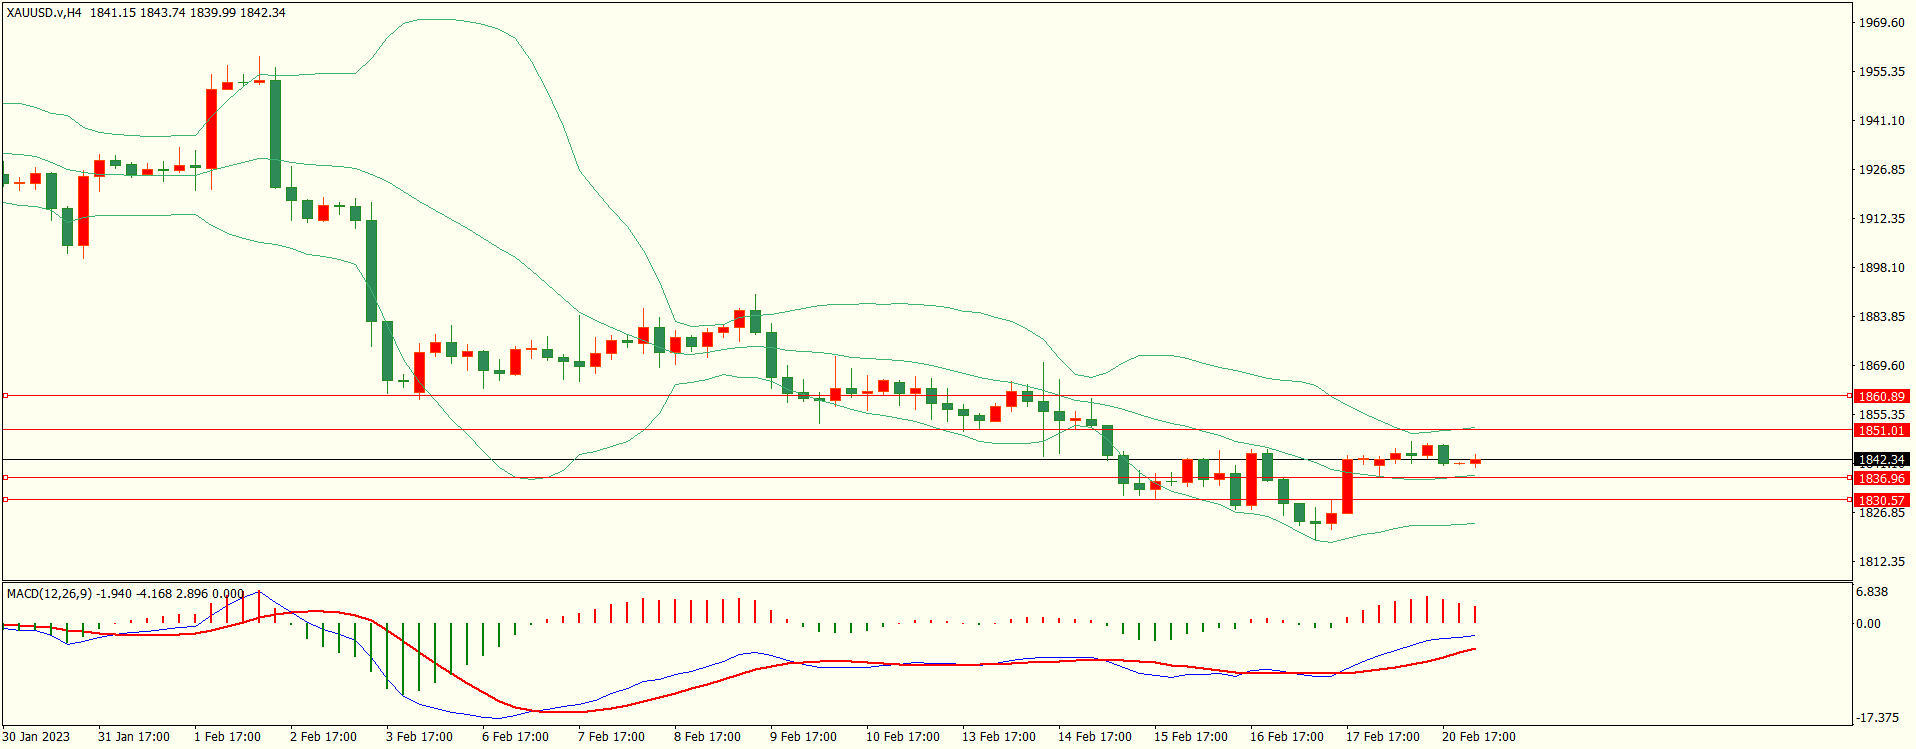The image size is (1916, 749).
Task: Click left handle of the 1836.96 line
Action: pos(5,478)
